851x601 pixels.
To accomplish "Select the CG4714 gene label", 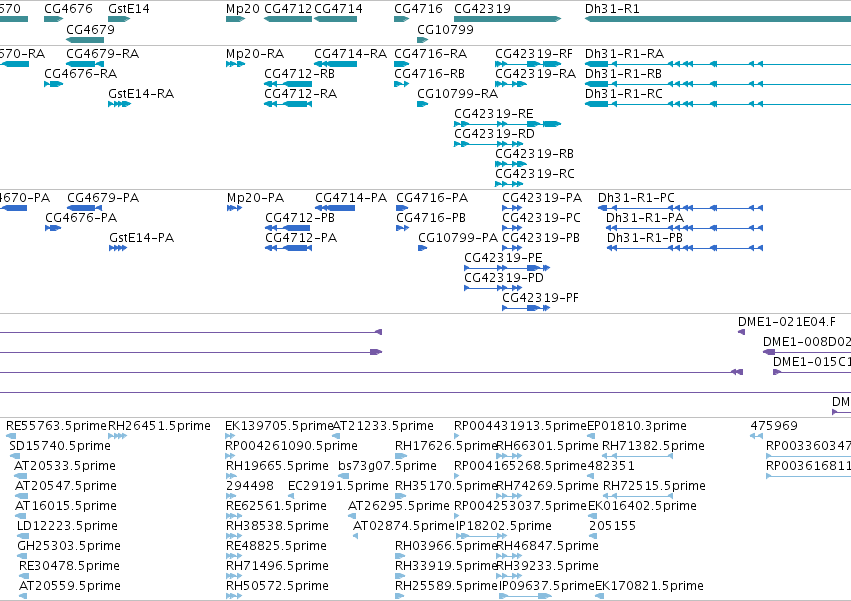I will coord(338,9).
